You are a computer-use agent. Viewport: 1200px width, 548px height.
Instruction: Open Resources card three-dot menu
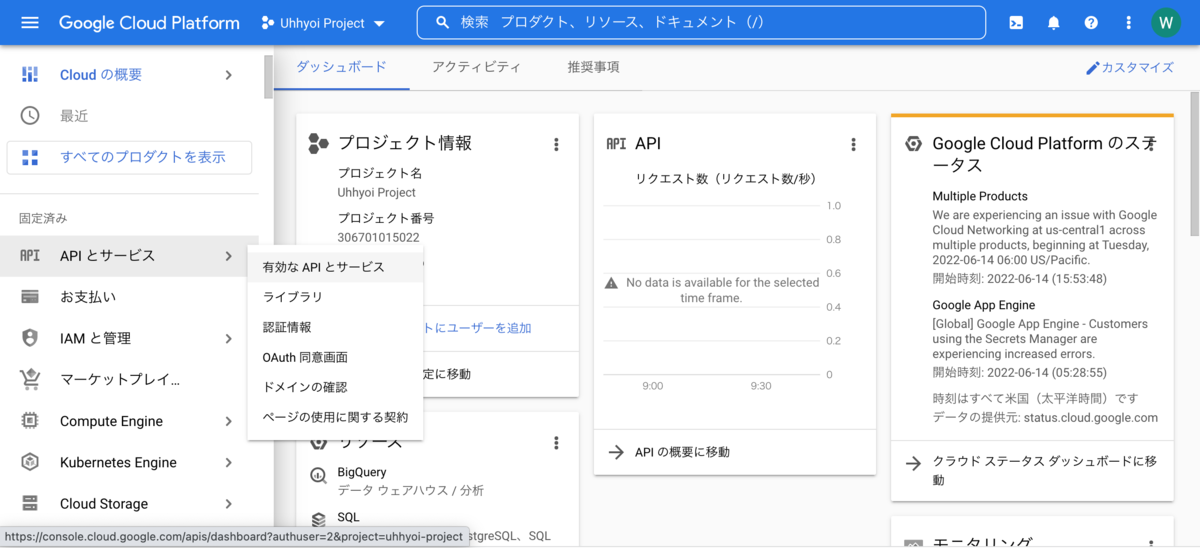[x=556, y=443]
